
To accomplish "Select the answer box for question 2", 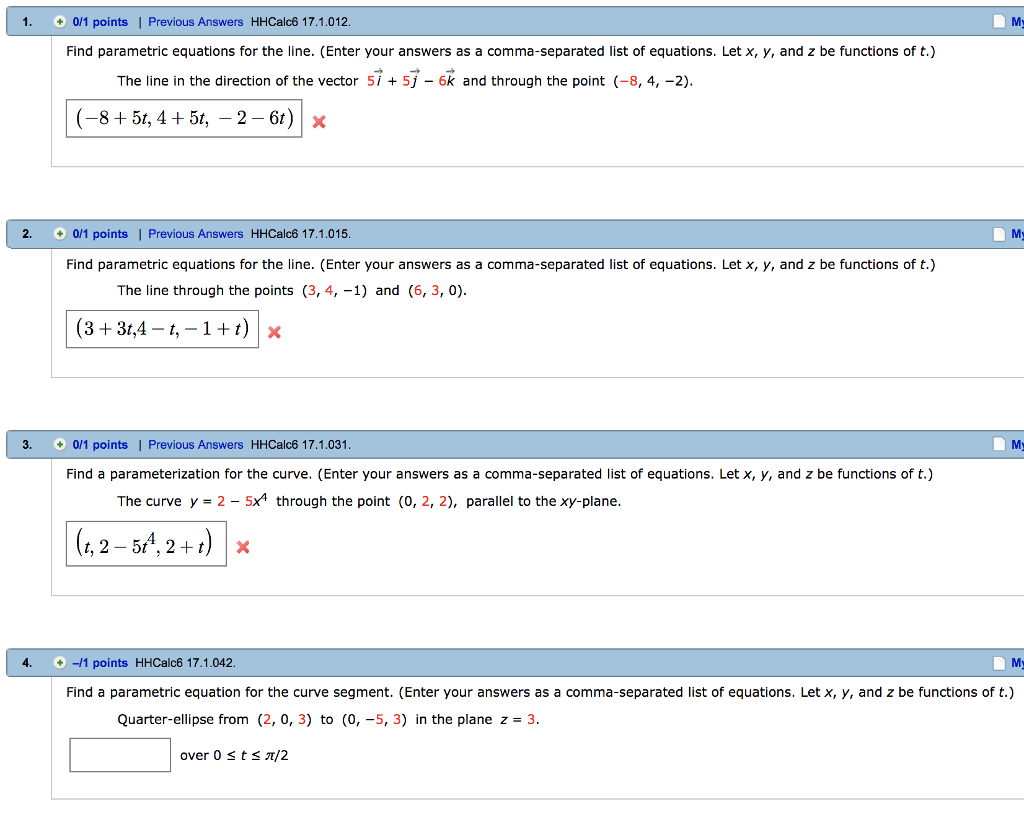I will click(x=162, y=328).
